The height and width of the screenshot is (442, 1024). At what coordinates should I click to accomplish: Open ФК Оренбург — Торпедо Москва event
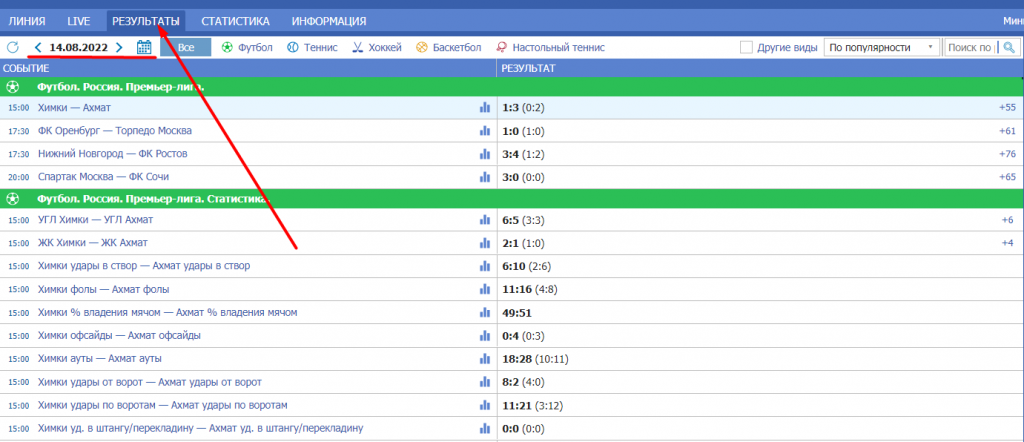pos(115,131)
